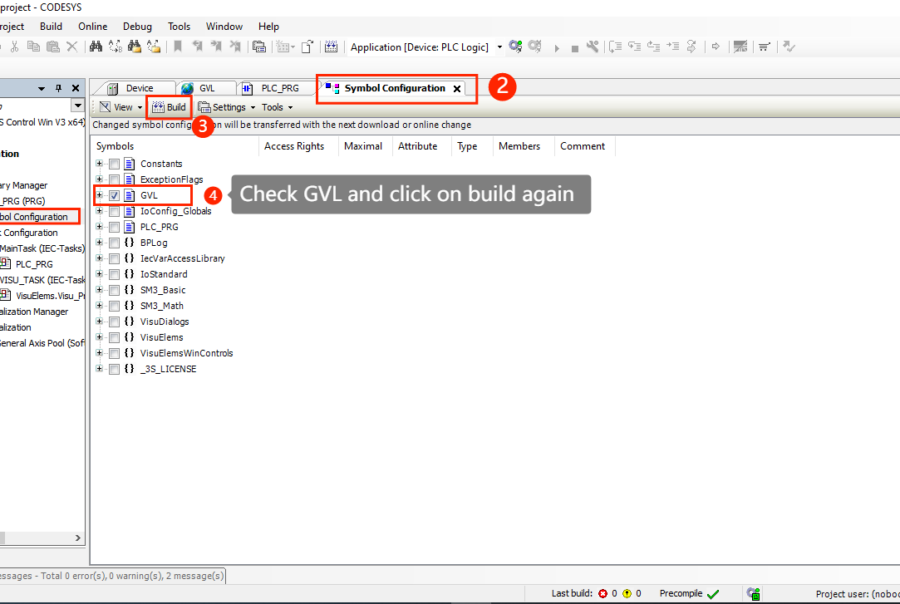Click the Logout icon on the toolbar

(533, 47)
